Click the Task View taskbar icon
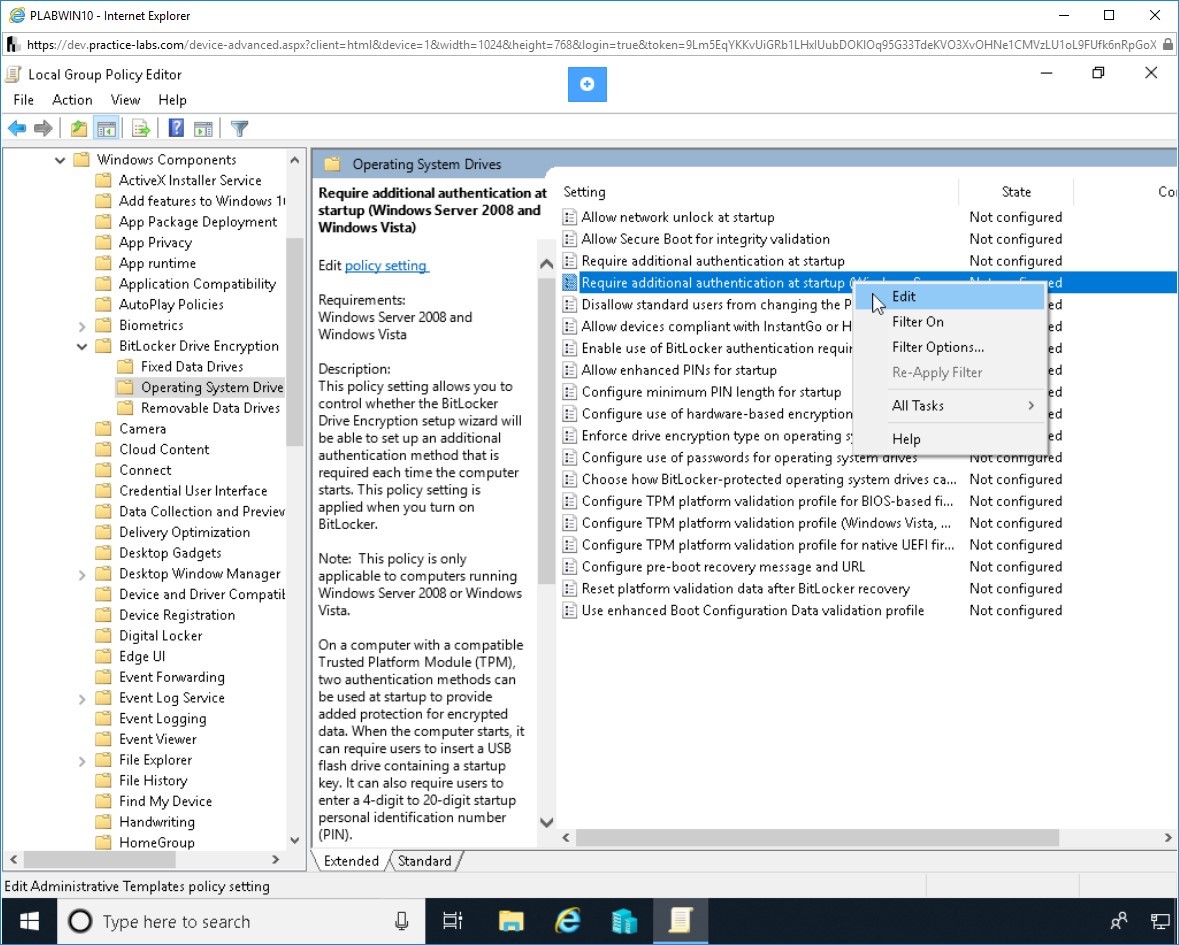 click(453, 921)
